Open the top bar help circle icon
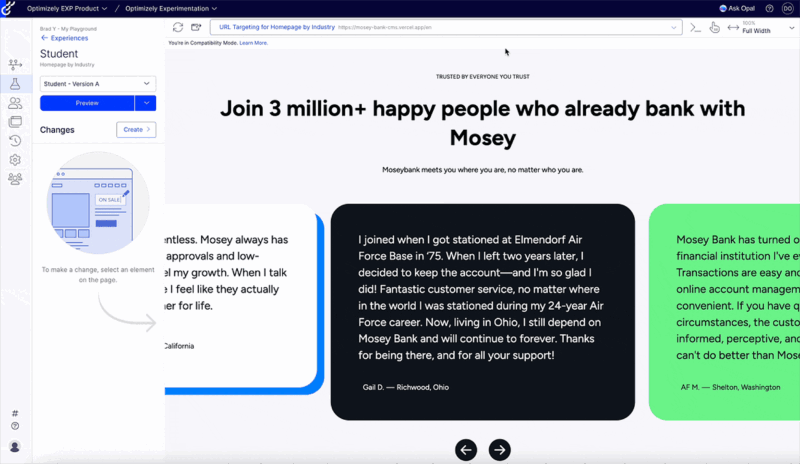 coord(769,8)
